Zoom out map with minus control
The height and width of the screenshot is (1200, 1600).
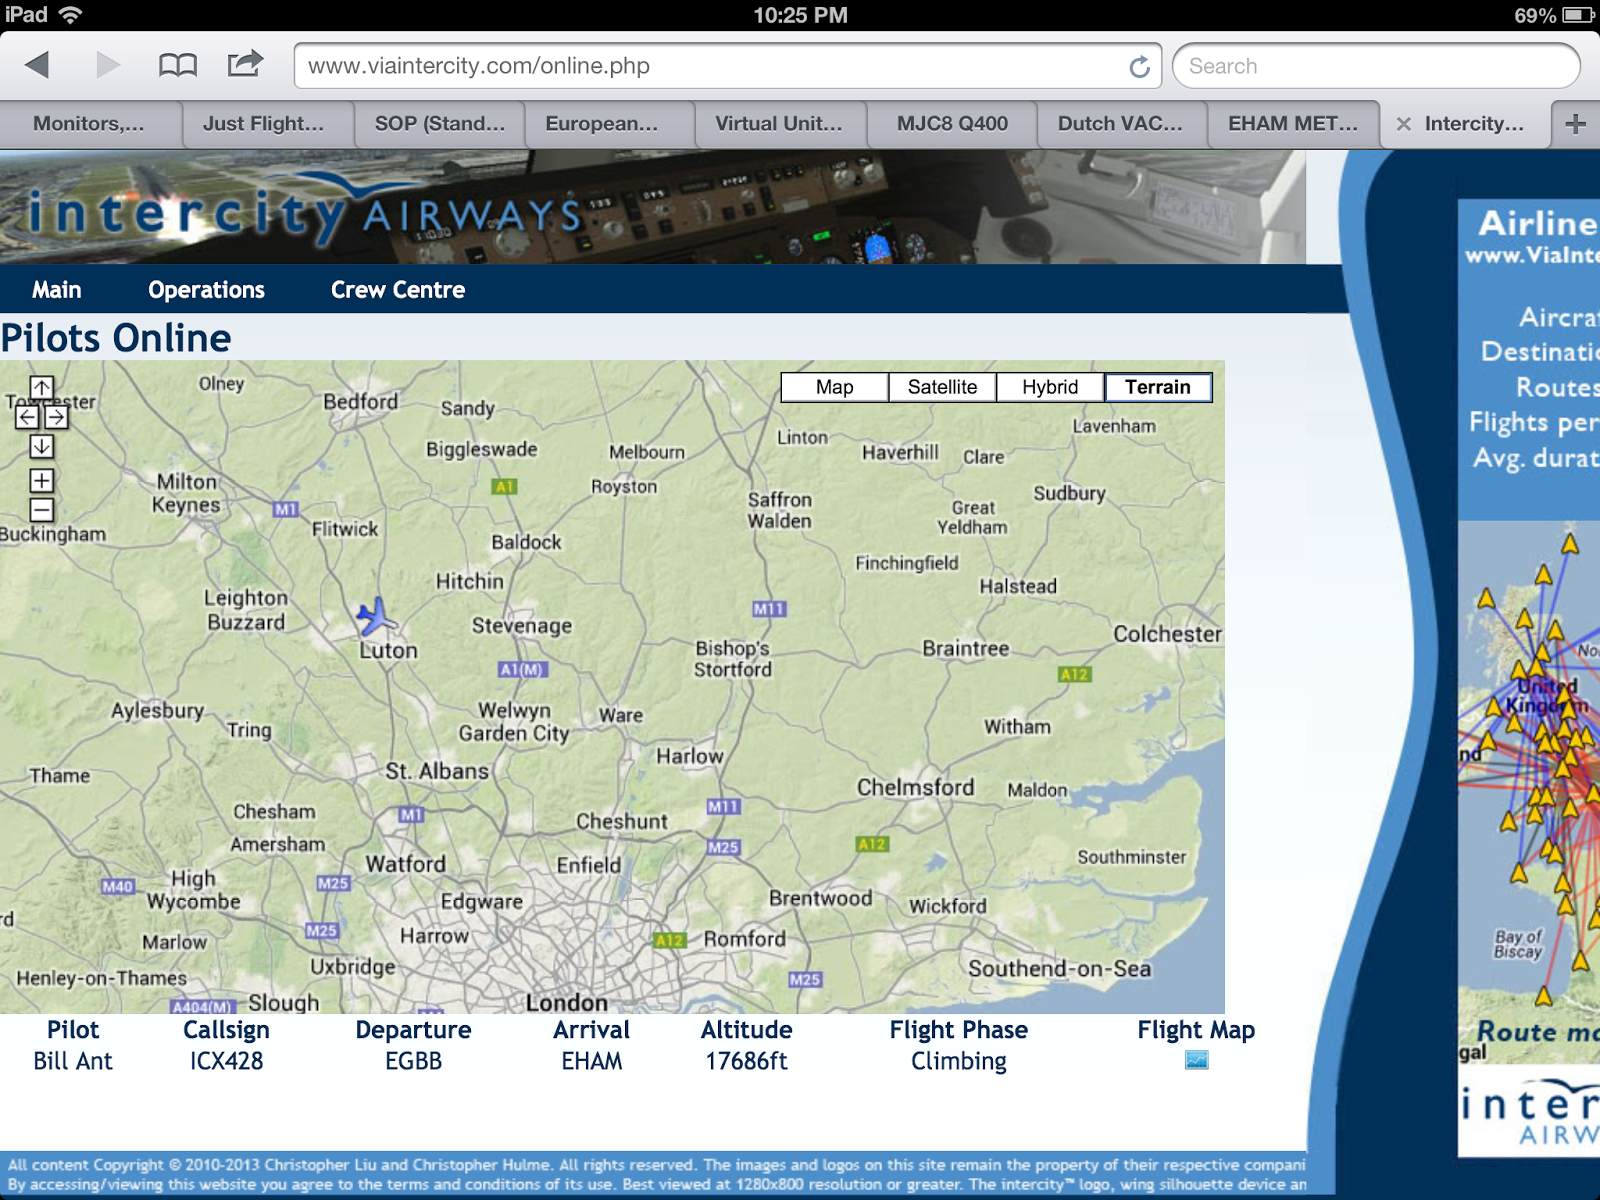pyautogui.click(x=42, y=510)
